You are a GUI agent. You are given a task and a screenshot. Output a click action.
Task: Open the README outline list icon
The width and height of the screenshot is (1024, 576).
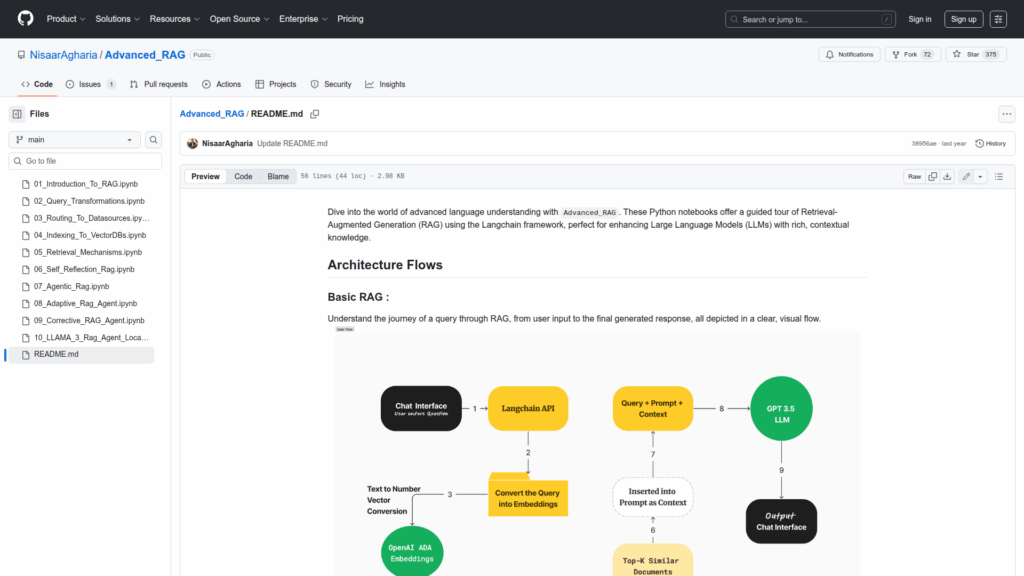pos(999,176)
